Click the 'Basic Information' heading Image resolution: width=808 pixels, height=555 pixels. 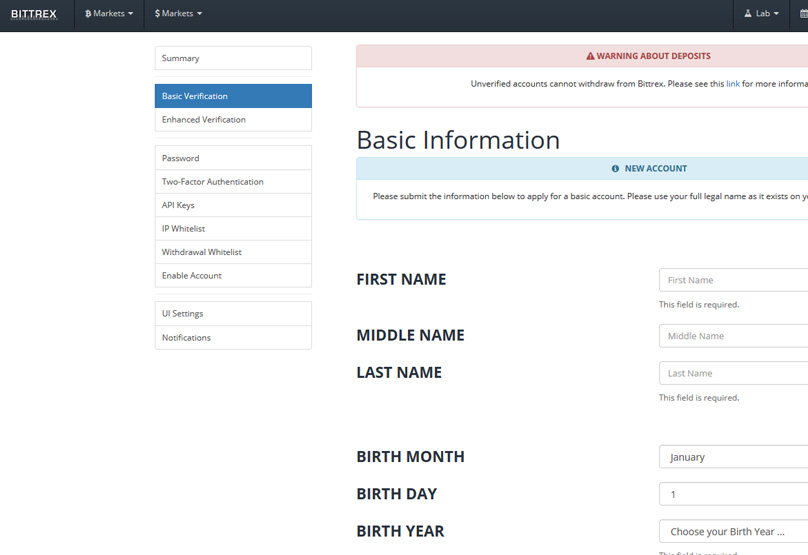[458, 140]
